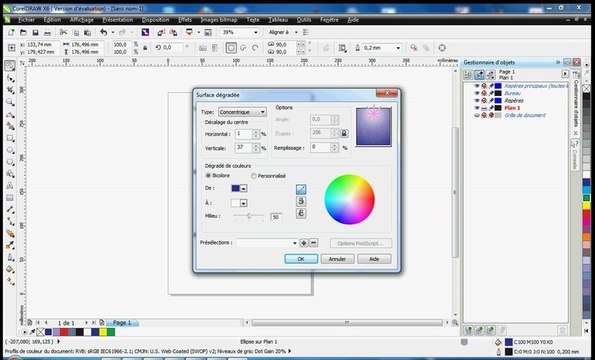Click the Aide button in dialog
The width and height of the screenshot is (595, 360).
pyautogui.click(x=374, y=259)
